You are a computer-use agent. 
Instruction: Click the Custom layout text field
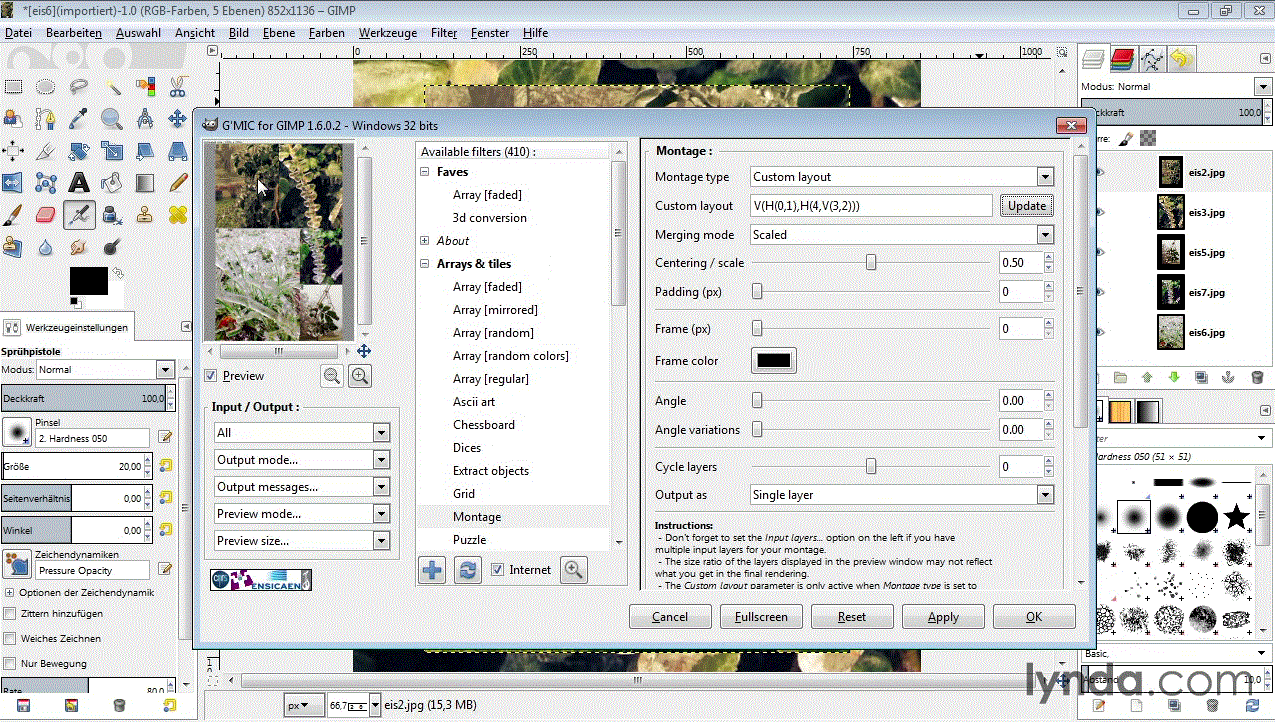871,206
